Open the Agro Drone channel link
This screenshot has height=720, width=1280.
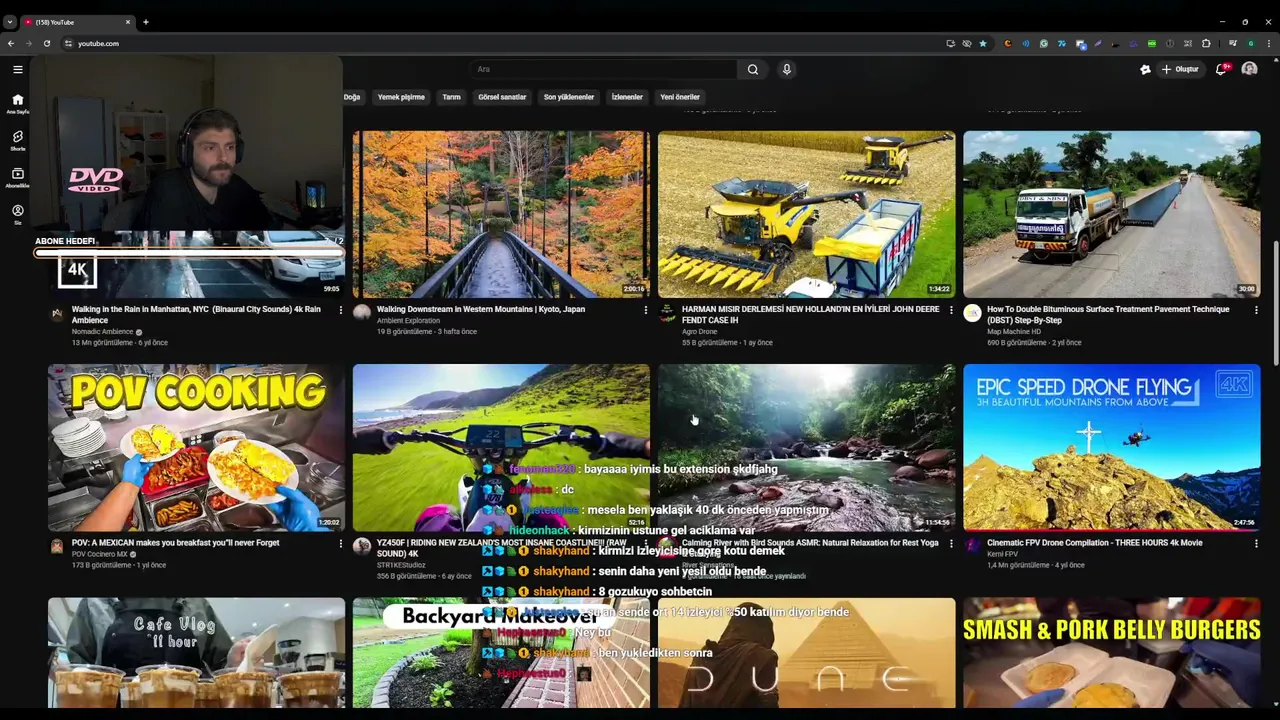tap(700, 332)
